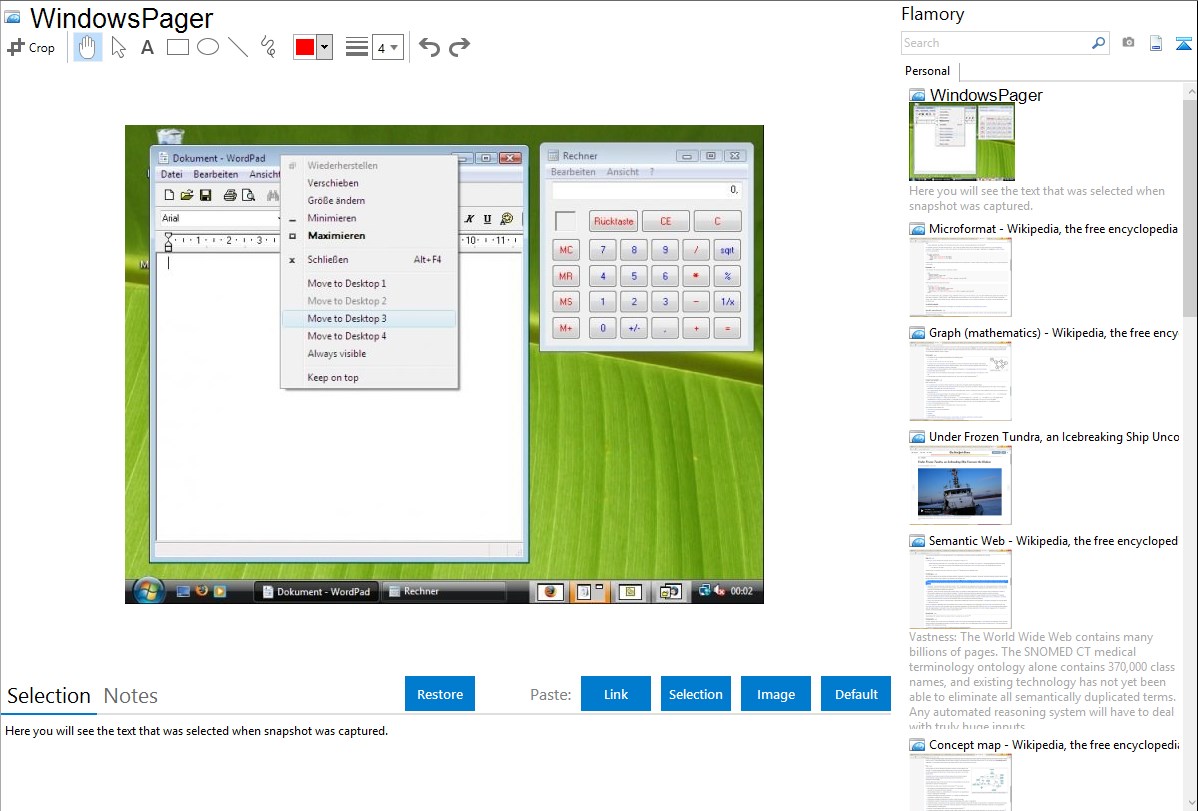Image resolution: width=1198 pixels, height=811 pixels.
Task: Pick the freehand scribble tool
Action: (x=268, y=47)
